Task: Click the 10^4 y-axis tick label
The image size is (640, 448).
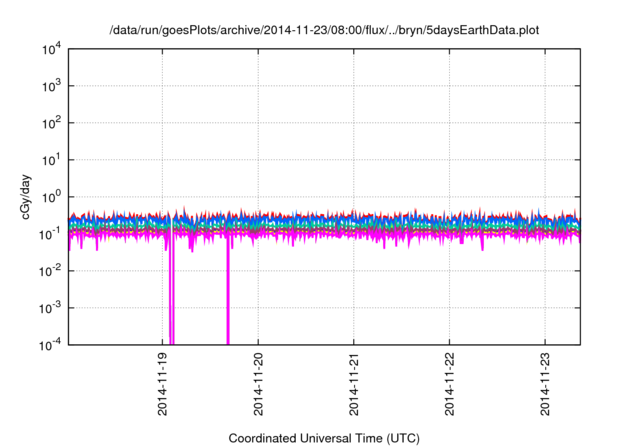Action: coord(52,50)
